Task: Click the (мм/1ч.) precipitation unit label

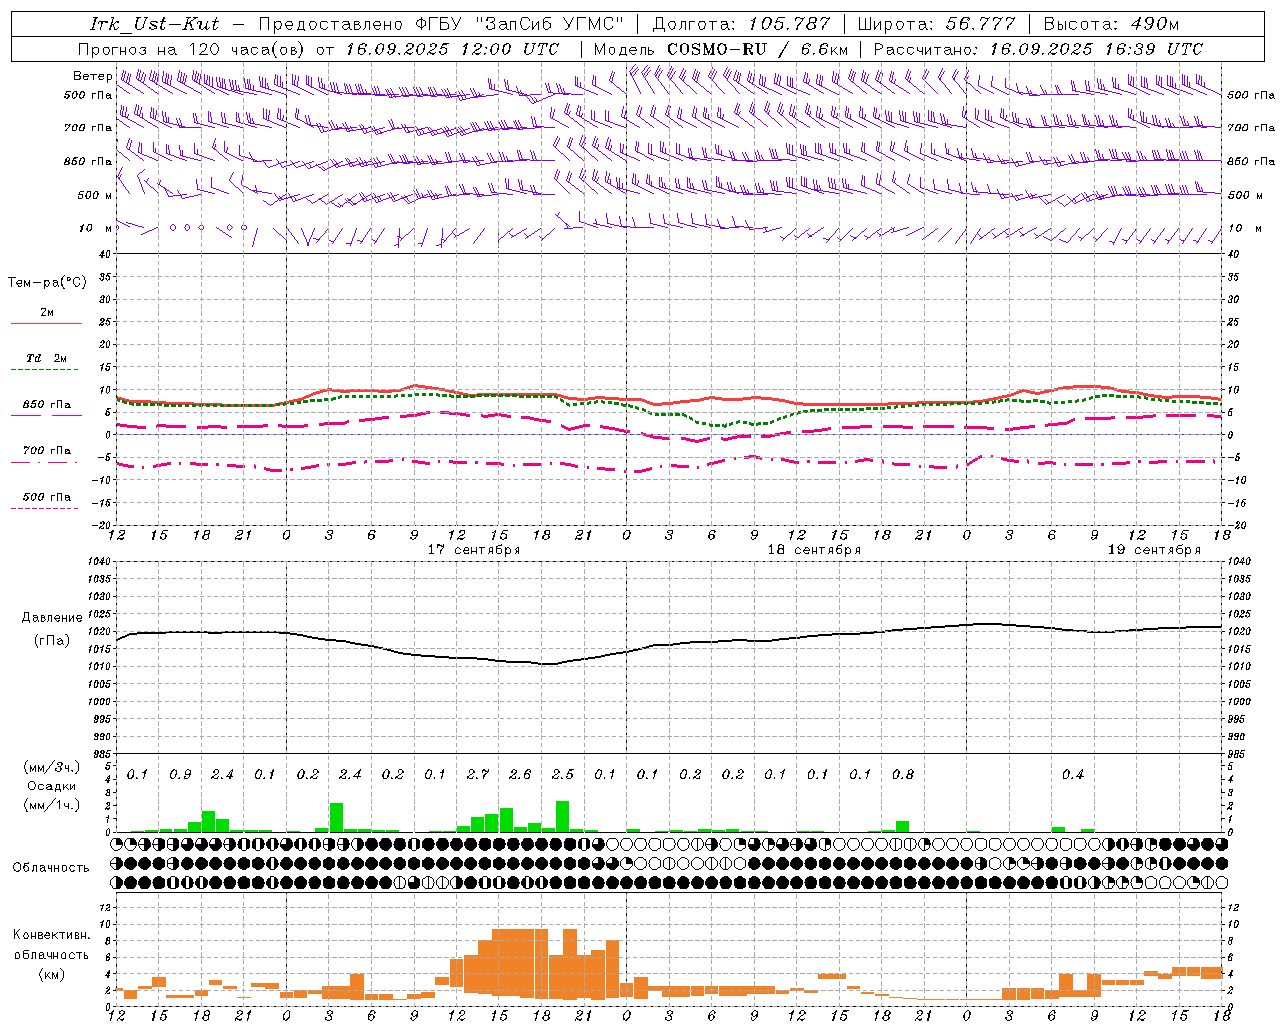Action: click(51, 805)
